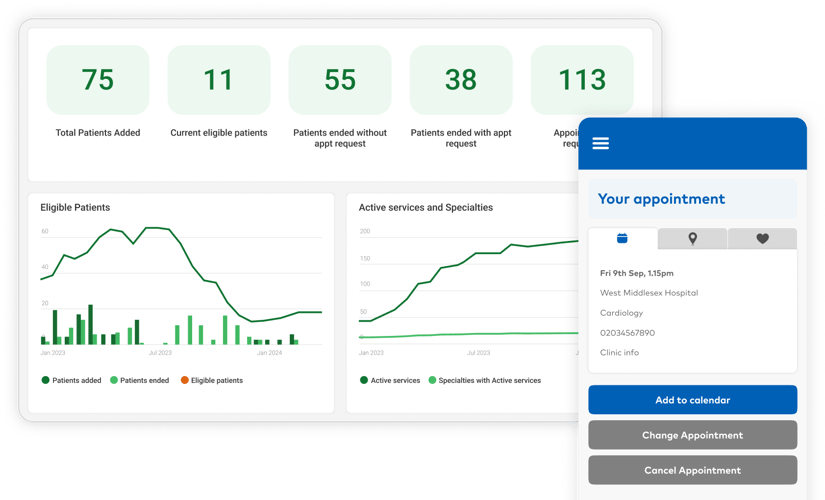Switch to the location pin tab
Viewport: 825px width, 500px height.
692,238
